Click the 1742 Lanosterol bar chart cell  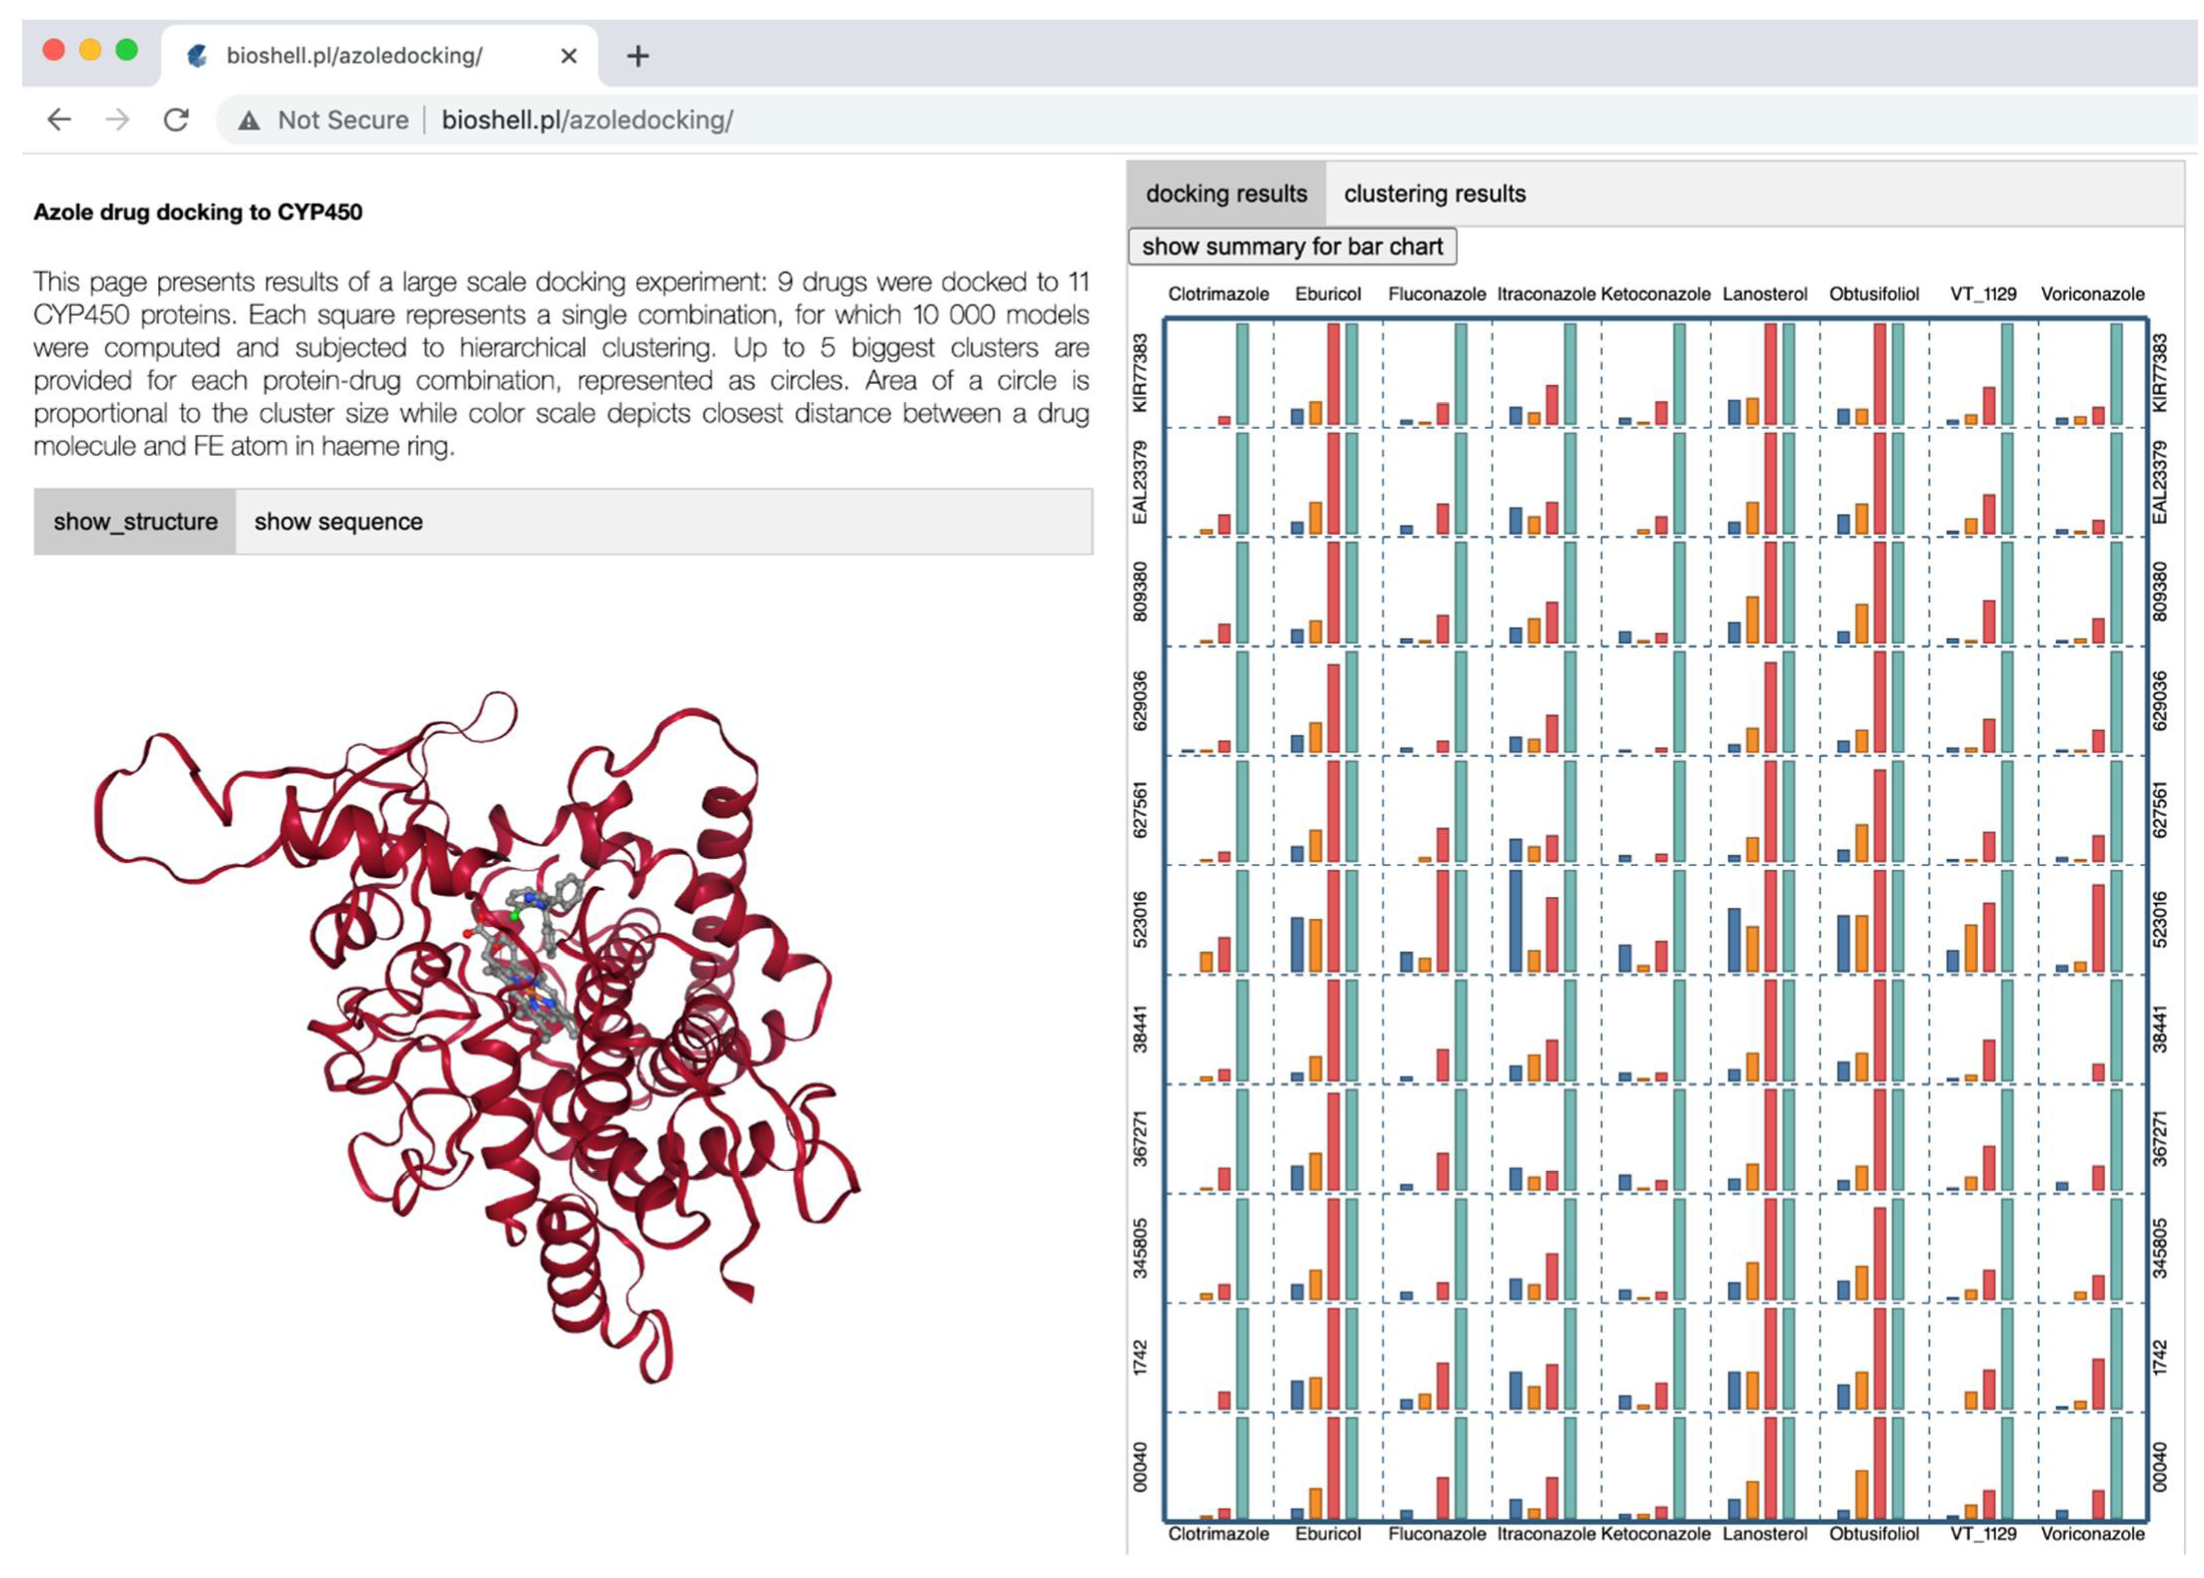(1763, 1357)
